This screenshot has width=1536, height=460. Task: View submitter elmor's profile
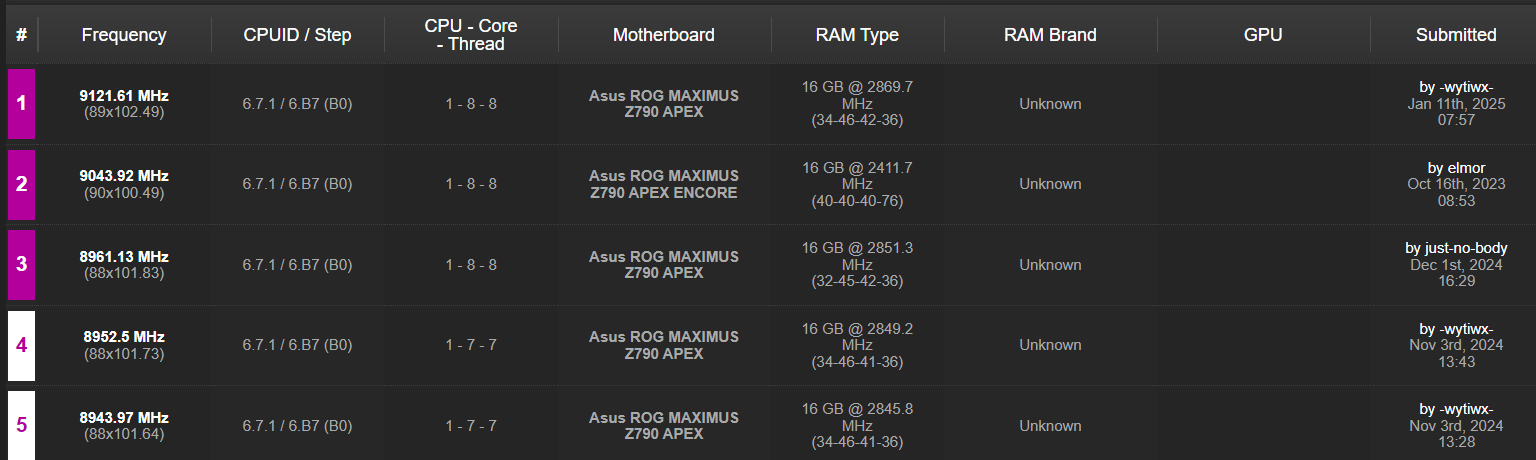pyautogui.click(x=1466, y=168)
